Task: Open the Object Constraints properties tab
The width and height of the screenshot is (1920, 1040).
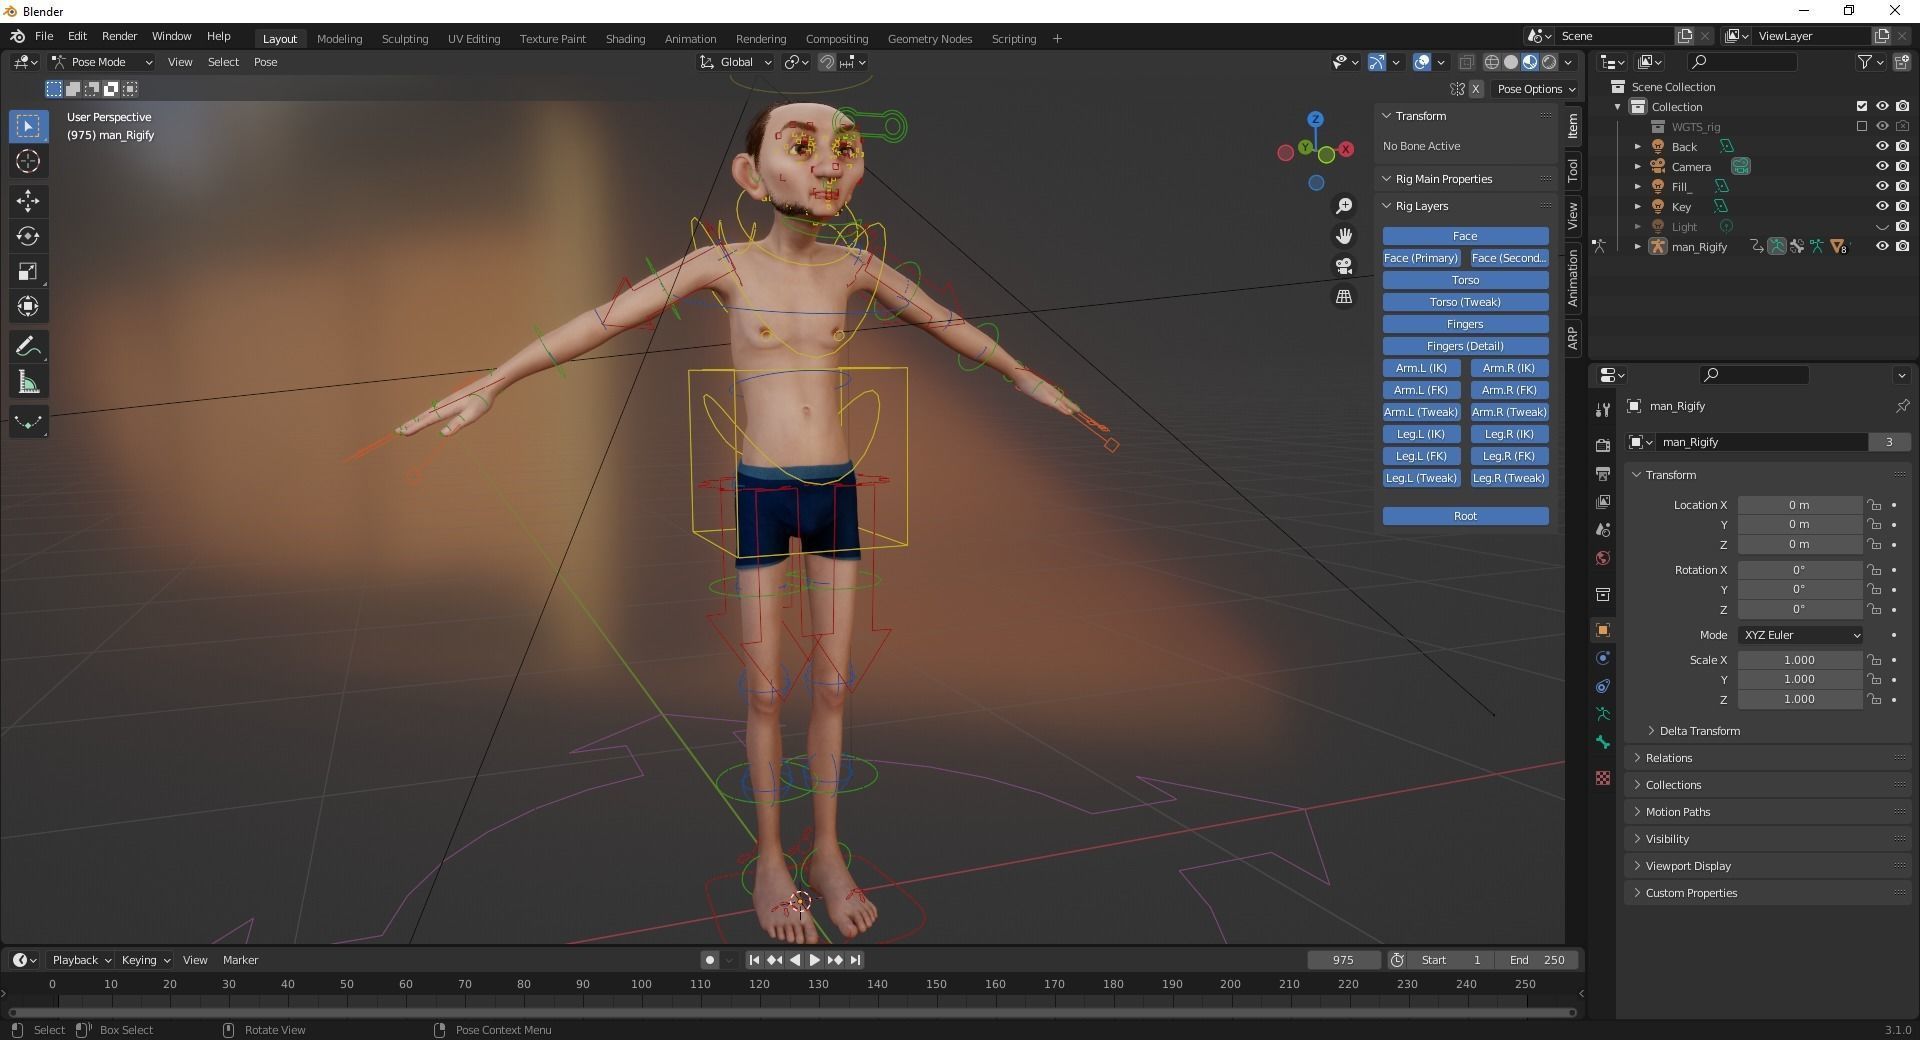Action: (x=1603, y=686)
